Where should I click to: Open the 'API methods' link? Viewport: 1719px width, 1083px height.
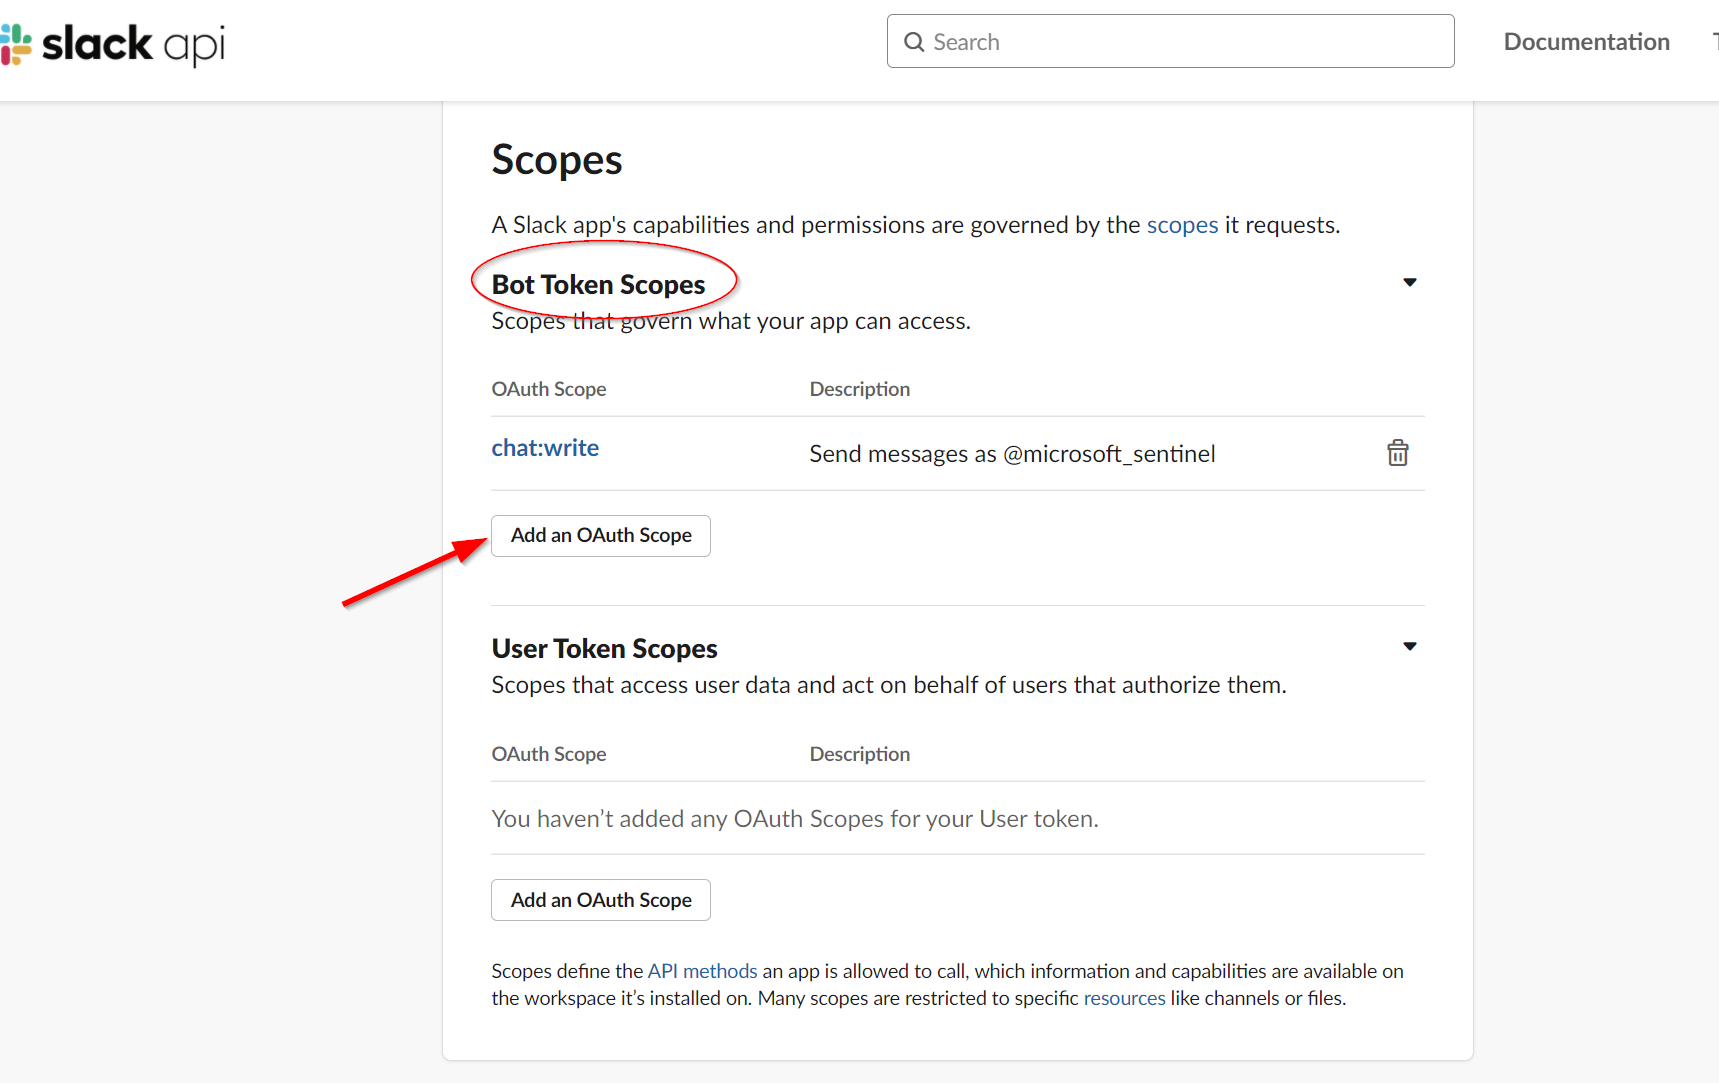tap(702, 971)
